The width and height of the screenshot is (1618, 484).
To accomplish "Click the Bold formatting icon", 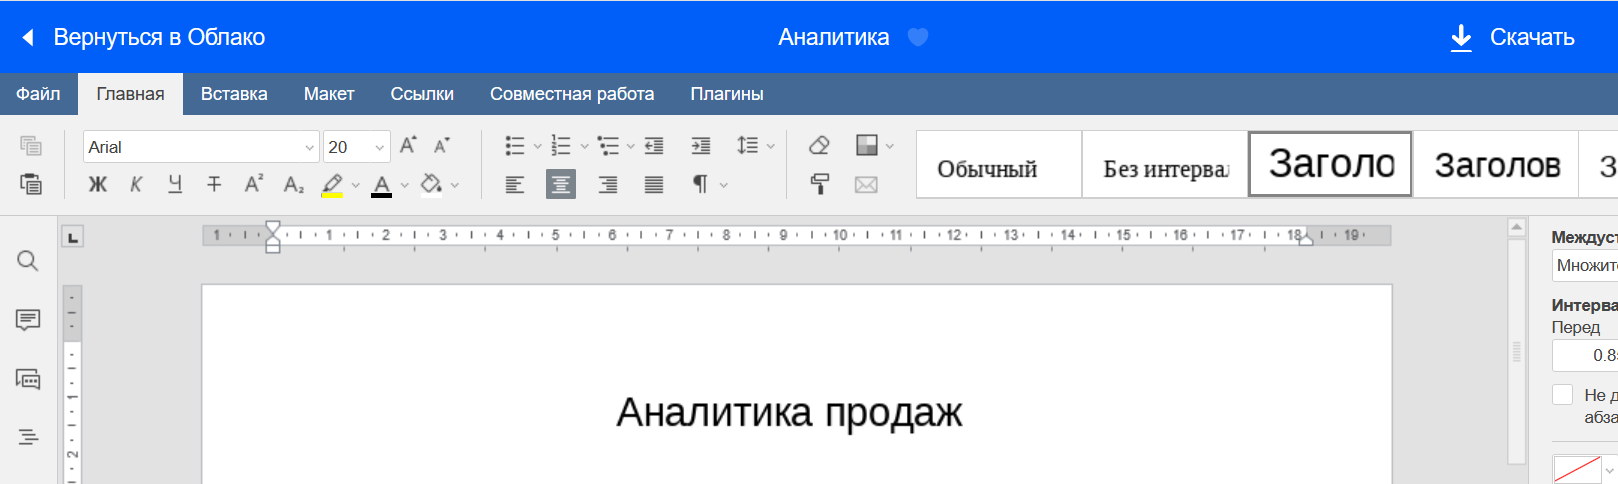I will point(97,185).
